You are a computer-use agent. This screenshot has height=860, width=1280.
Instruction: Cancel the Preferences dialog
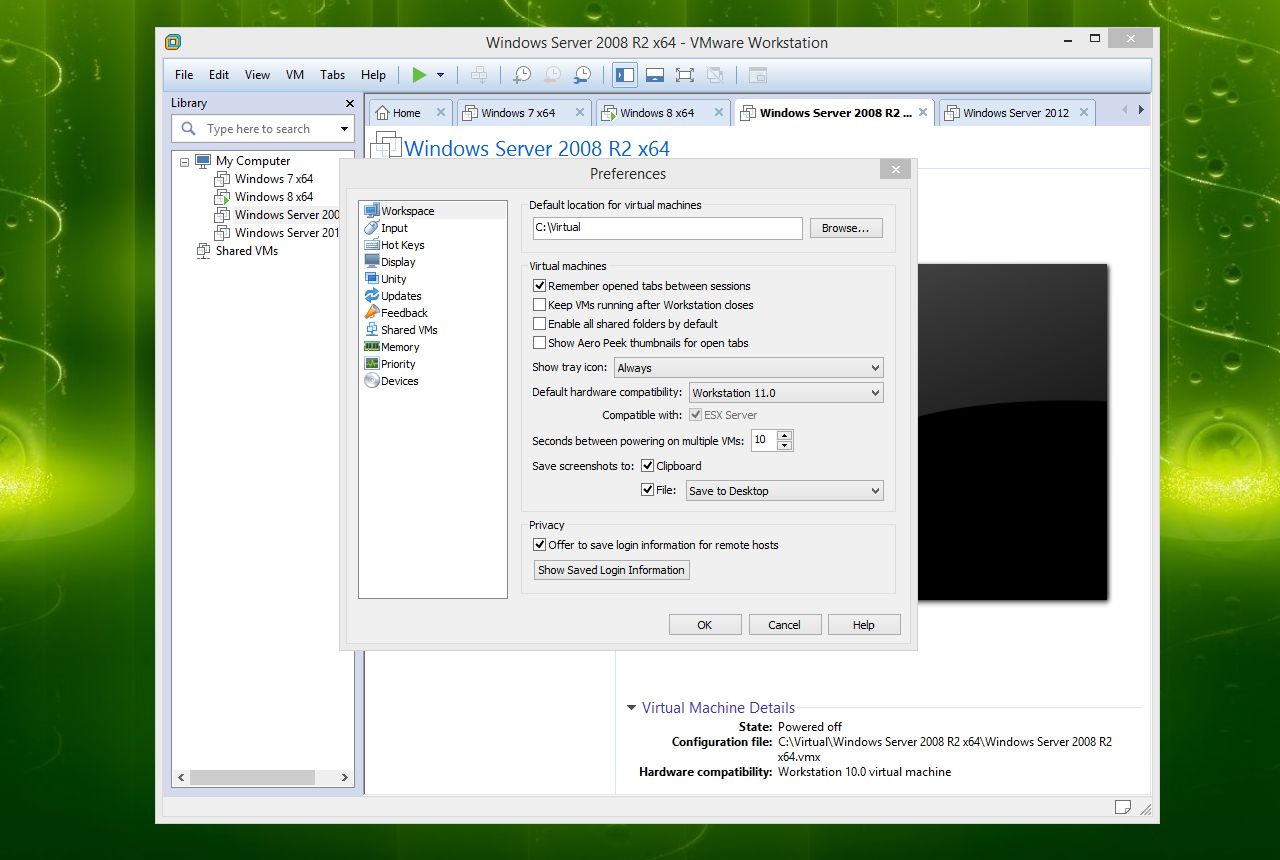[785, 625]
